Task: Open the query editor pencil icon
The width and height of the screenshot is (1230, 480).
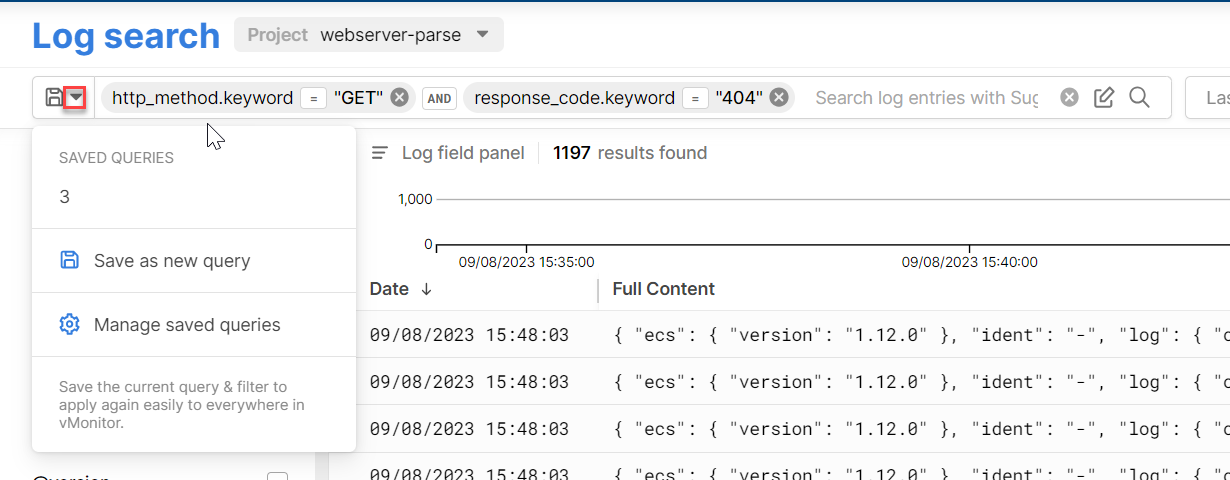Action: pyautogui.click(x=1104, y=97)
